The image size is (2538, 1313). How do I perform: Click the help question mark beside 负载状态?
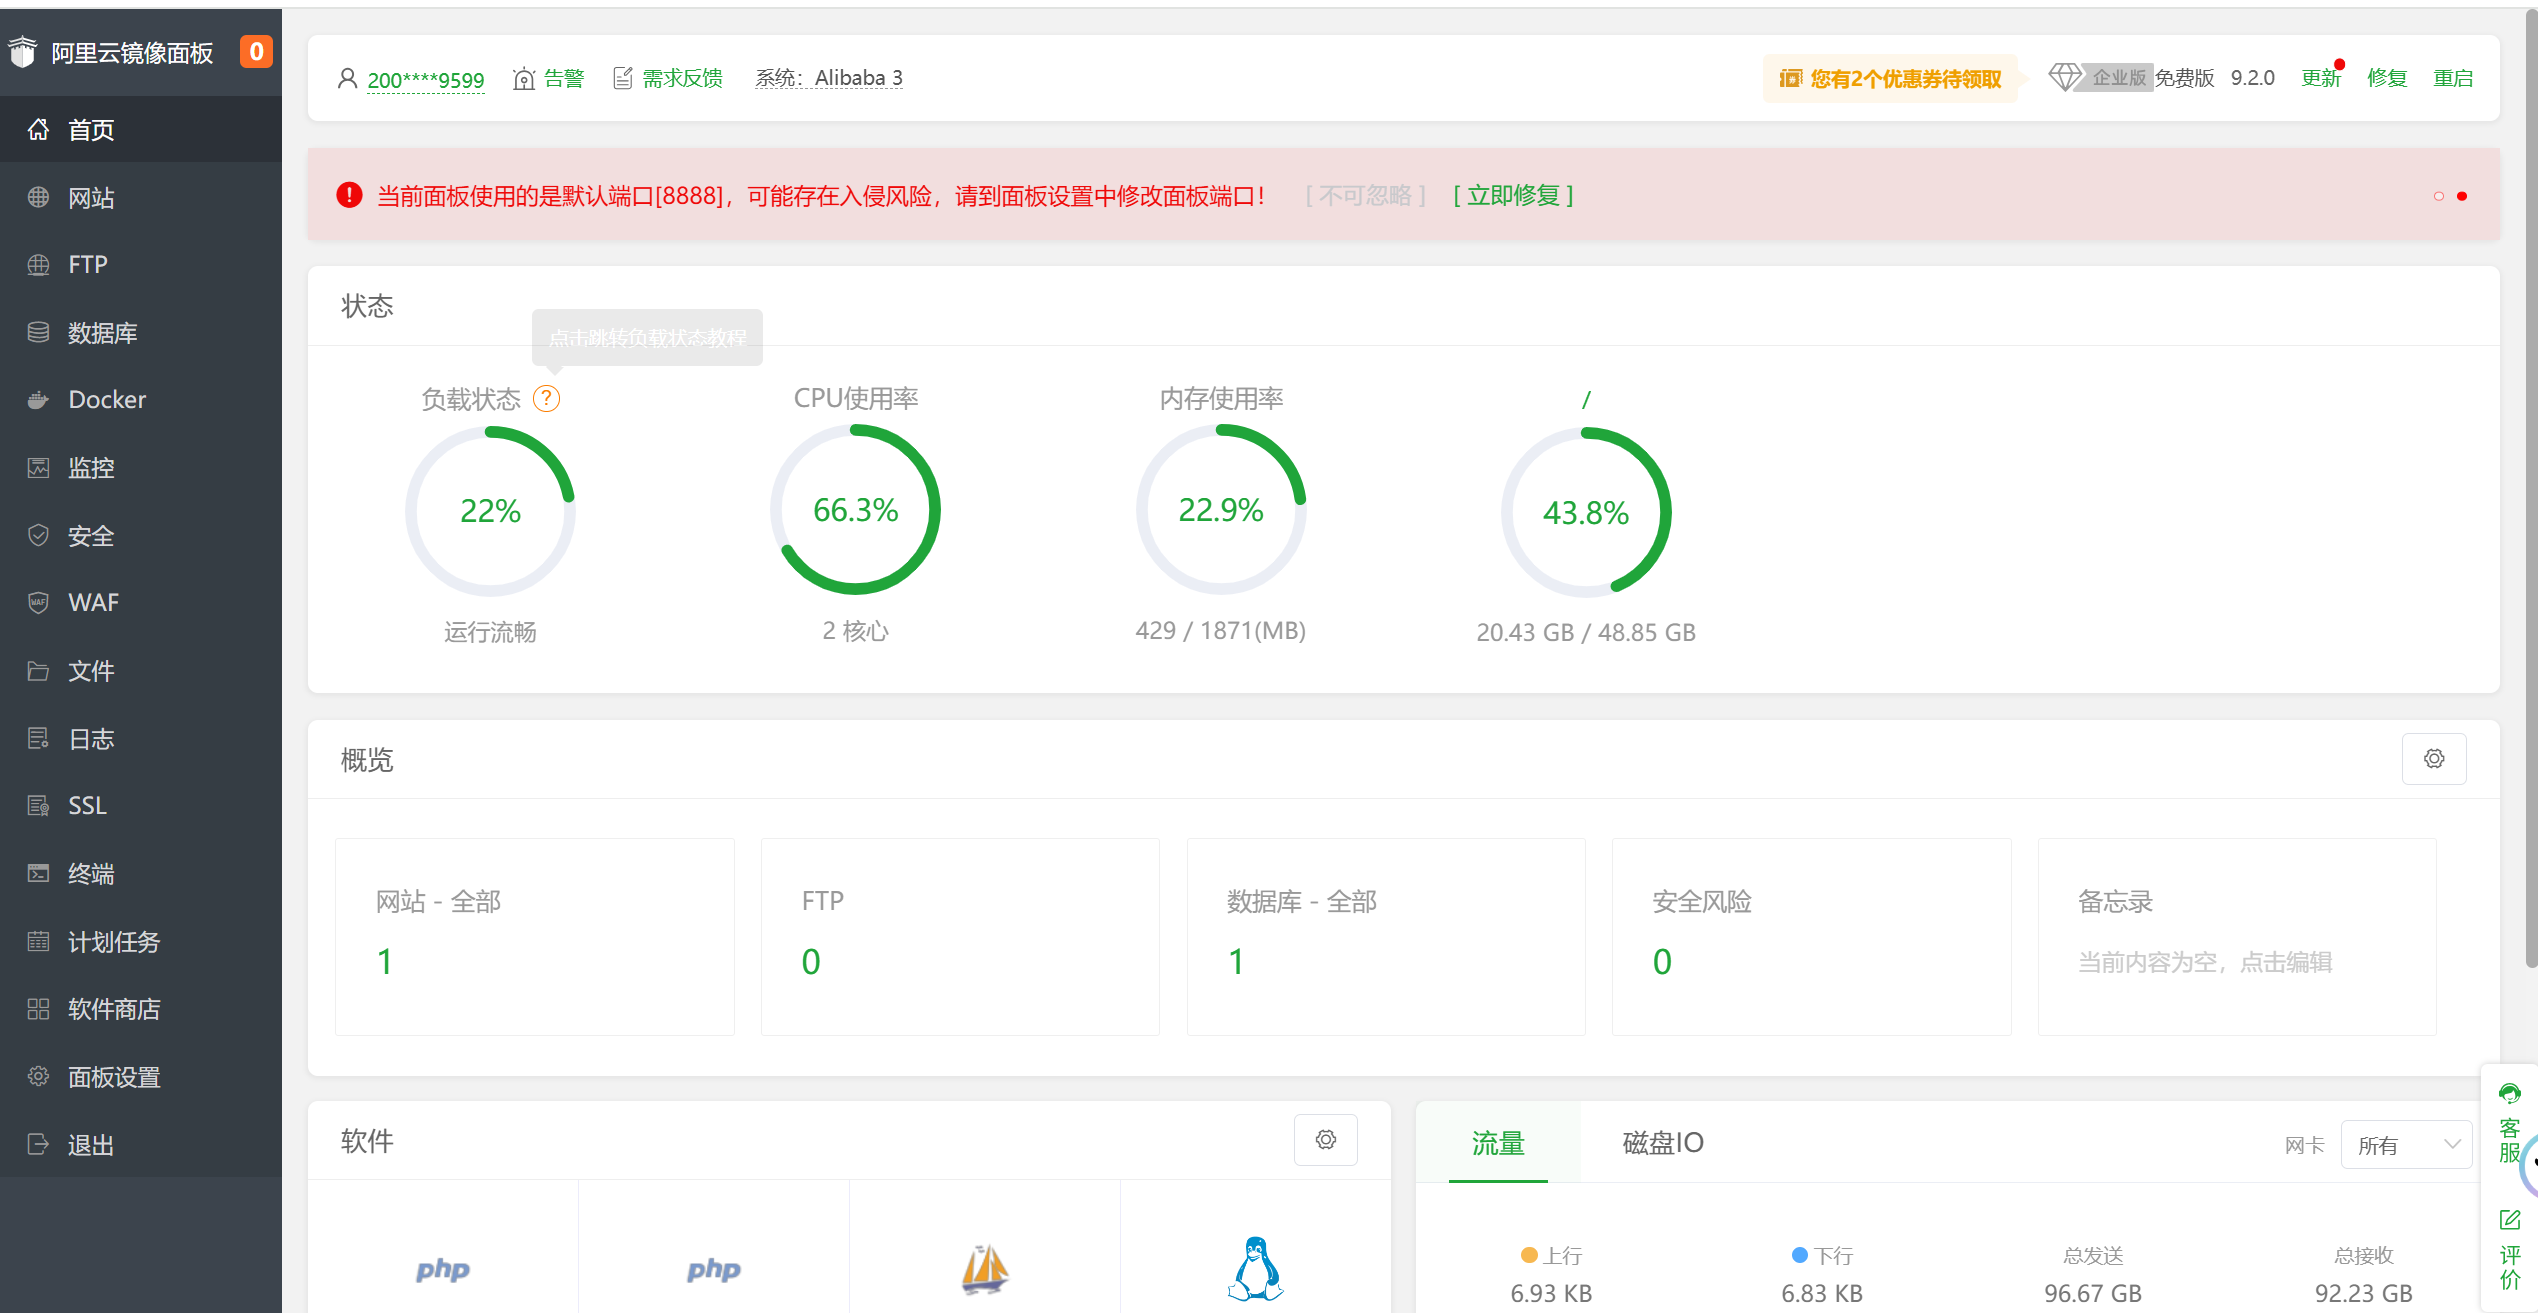click(546, 399)
